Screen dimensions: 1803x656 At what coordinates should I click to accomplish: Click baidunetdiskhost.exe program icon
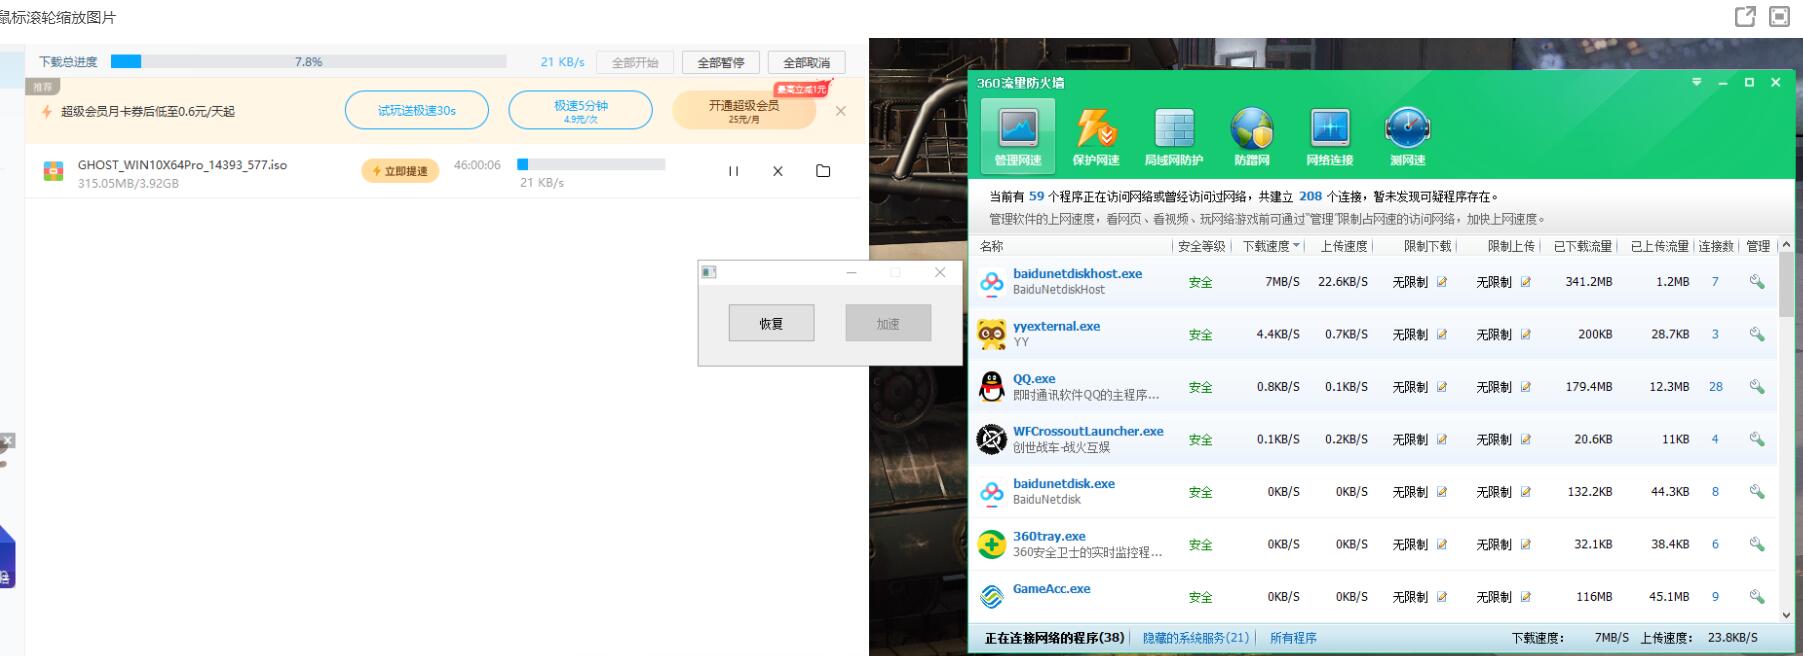pyautogui.click(x=991, y=282)
